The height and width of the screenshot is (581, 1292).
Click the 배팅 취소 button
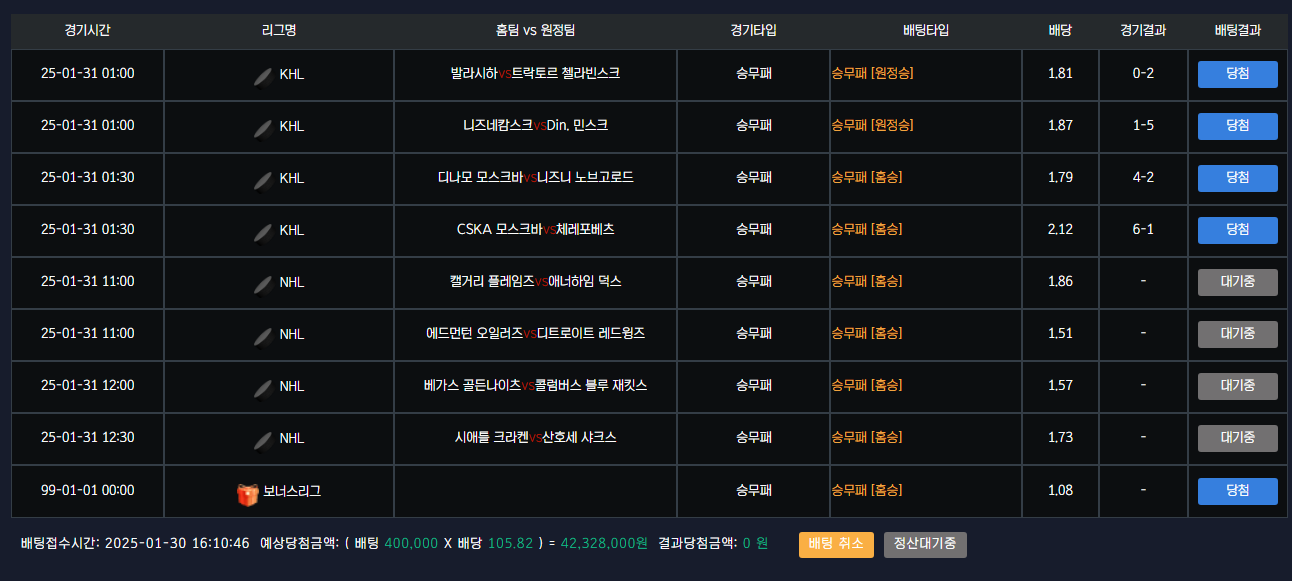(x=836, y=545)
